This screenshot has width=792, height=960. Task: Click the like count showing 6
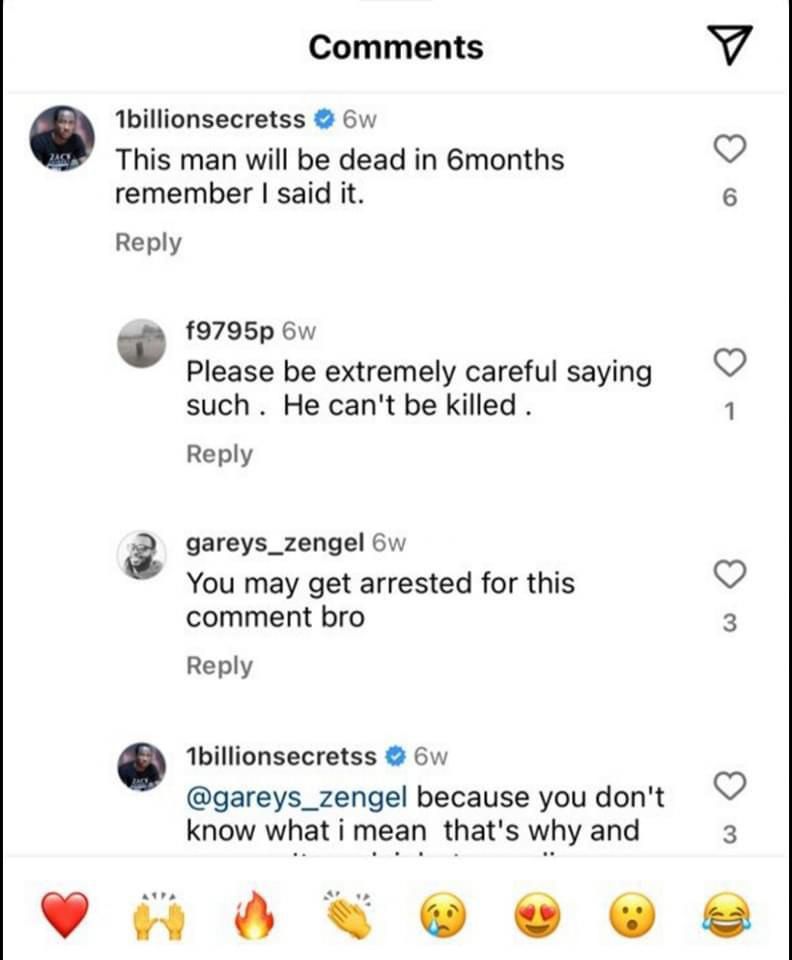point(729,197)
